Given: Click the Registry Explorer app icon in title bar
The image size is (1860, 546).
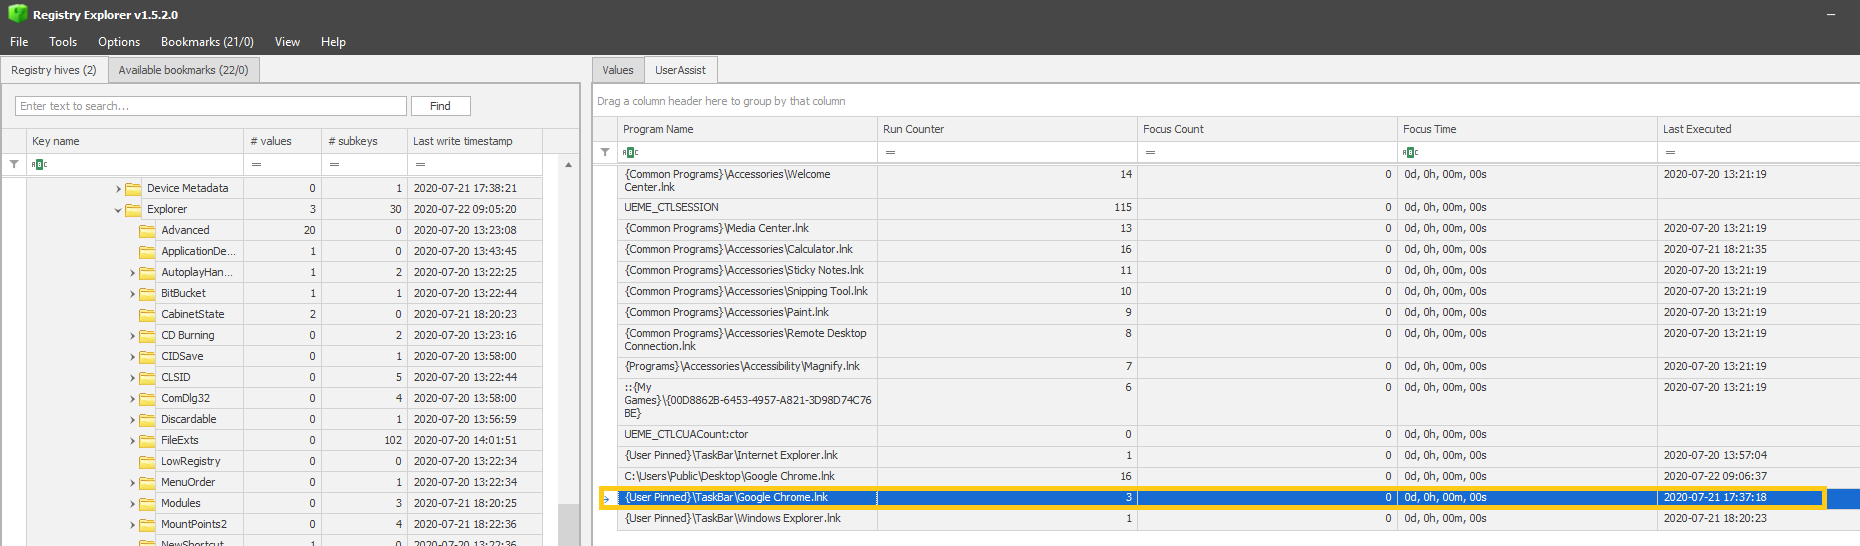Looking at the screenshot, I should (x=17, y=14).
